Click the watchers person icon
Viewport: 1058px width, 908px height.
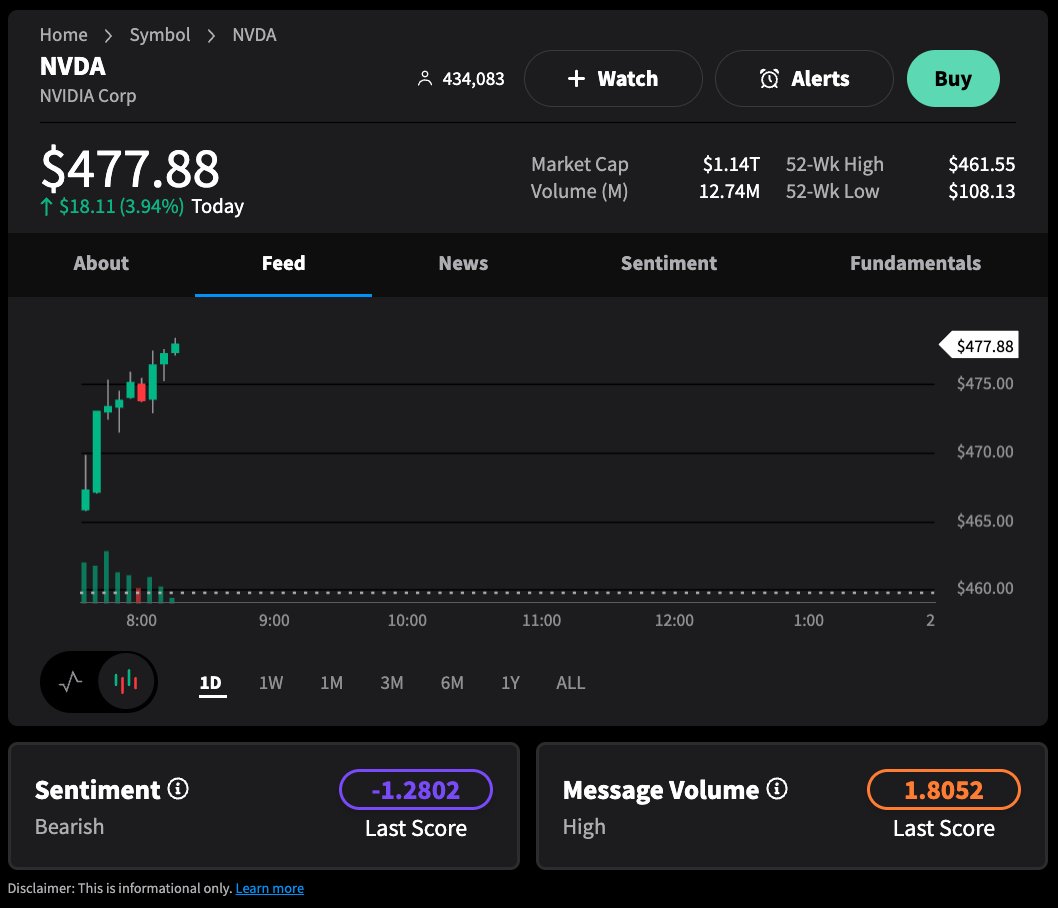pos(424,79)
